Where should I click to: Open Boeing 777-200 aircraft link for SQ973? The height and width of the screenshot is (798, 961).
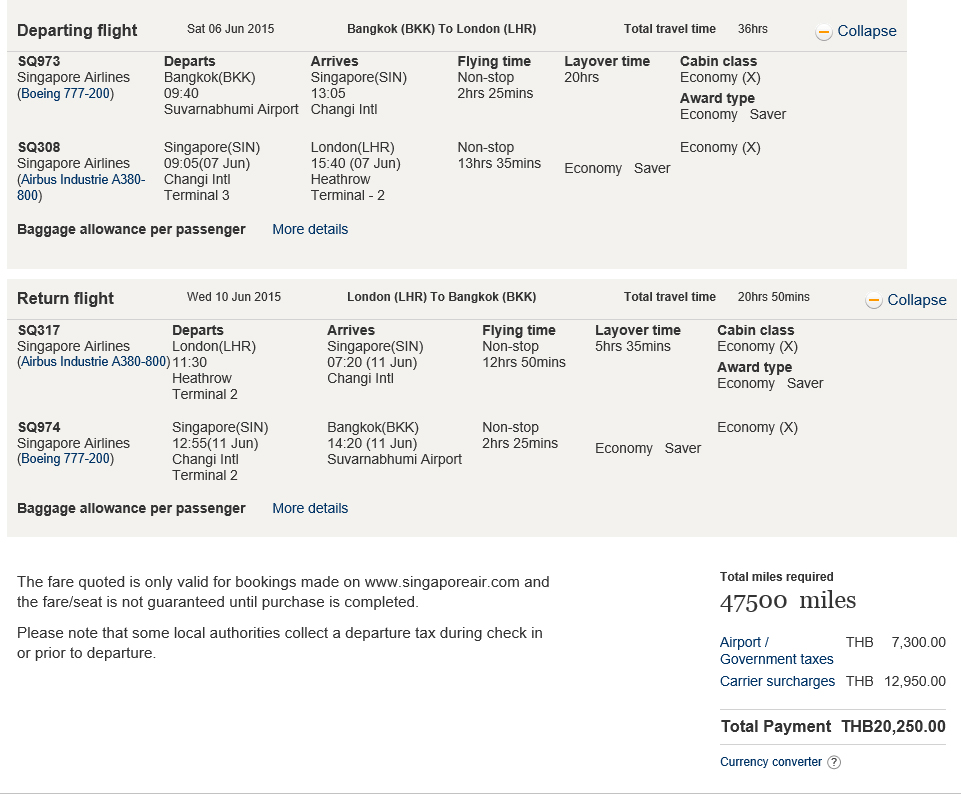coord(68,94)
